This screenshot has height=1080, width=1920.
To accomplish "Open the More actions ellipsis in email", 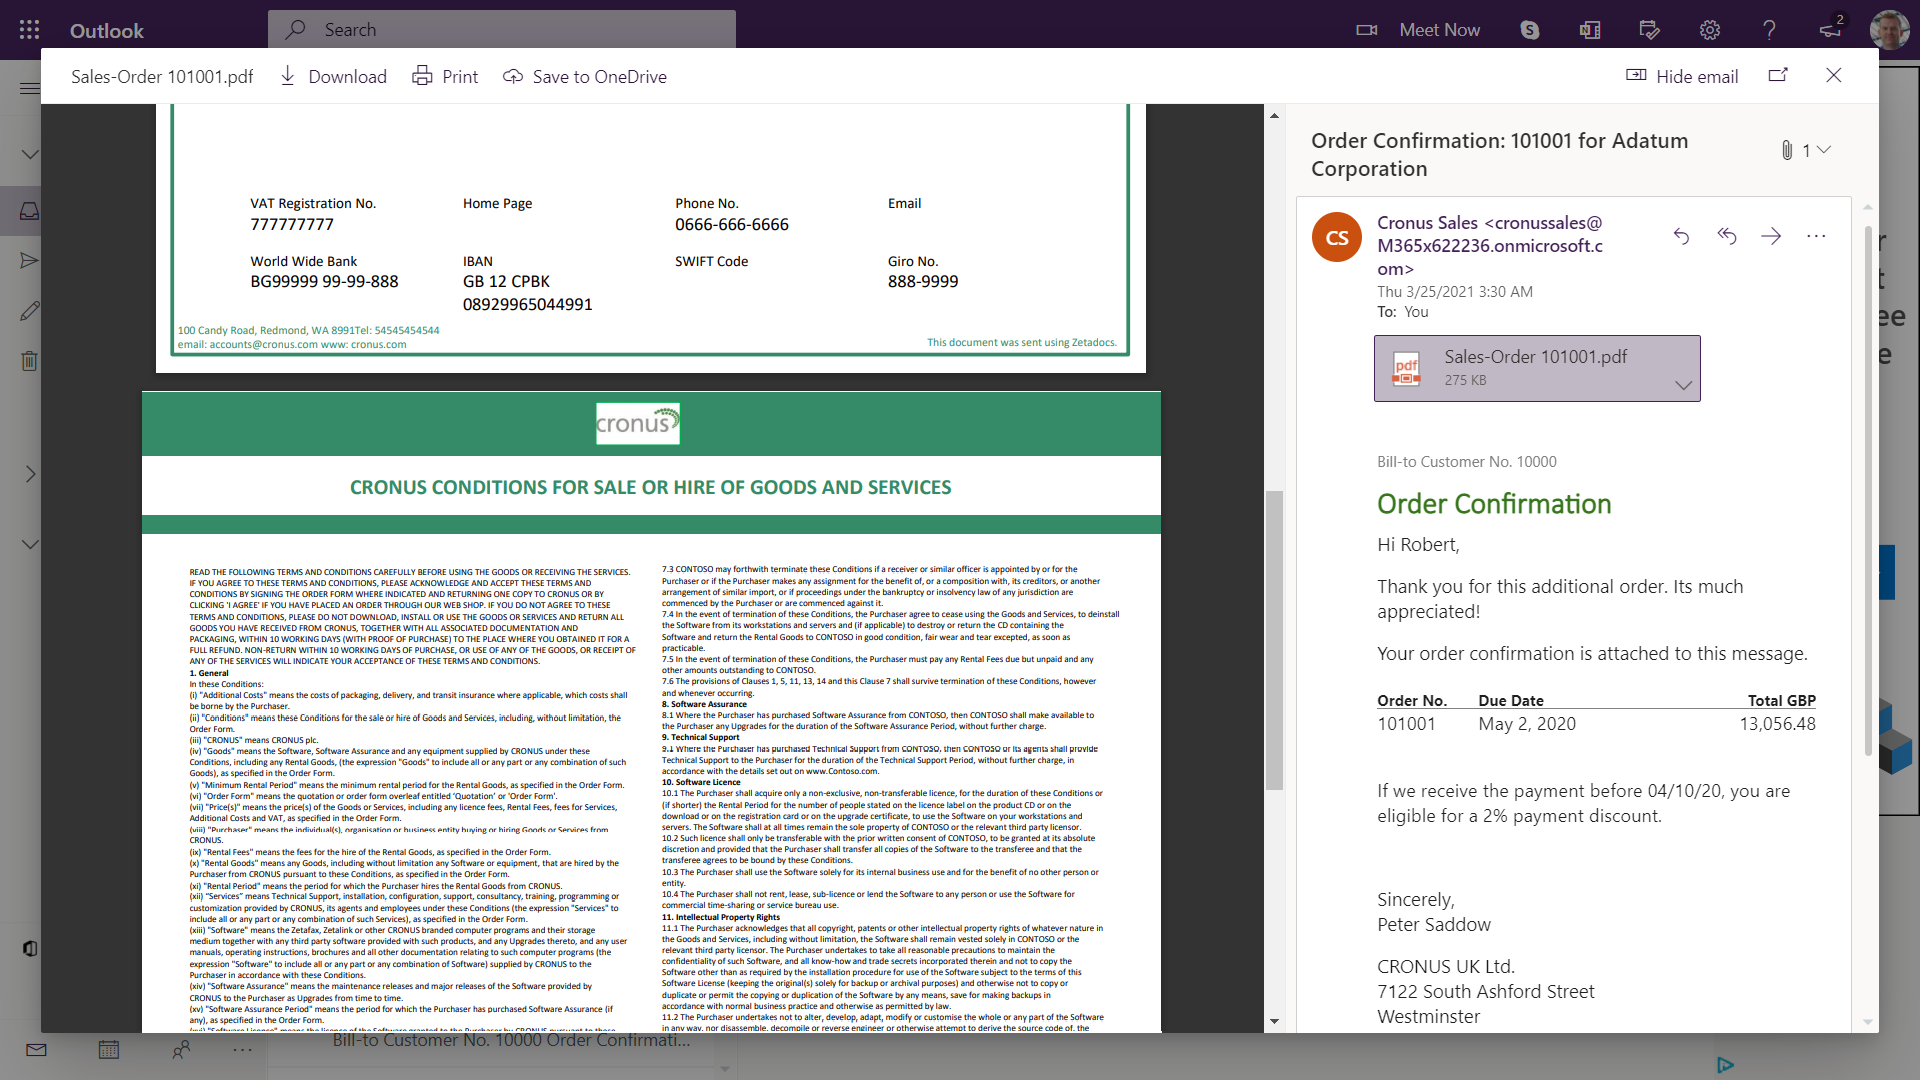I will pos(1816,236).
